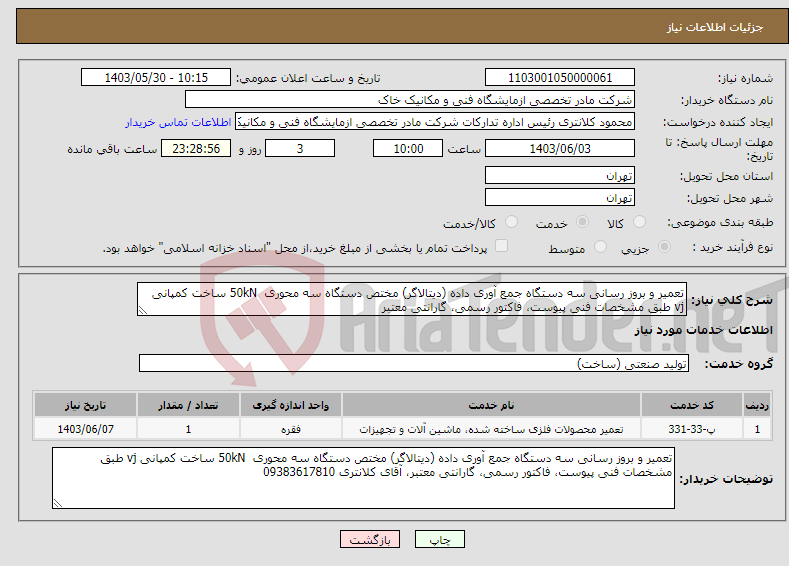Click the تعداد / مقدار column header

tap(188, 405)
